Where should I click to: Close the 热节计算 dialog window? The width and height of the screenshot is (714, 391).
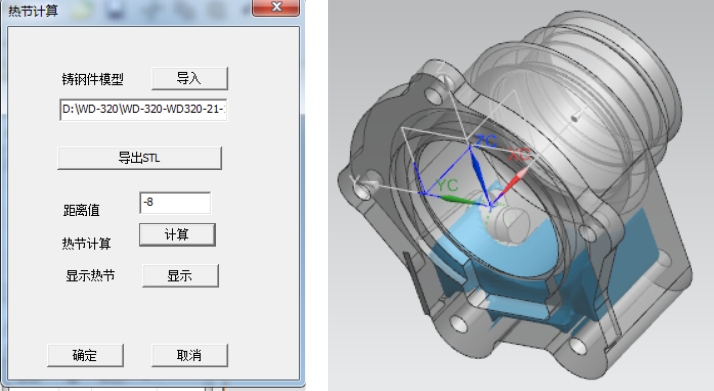[x=276, y=8]
